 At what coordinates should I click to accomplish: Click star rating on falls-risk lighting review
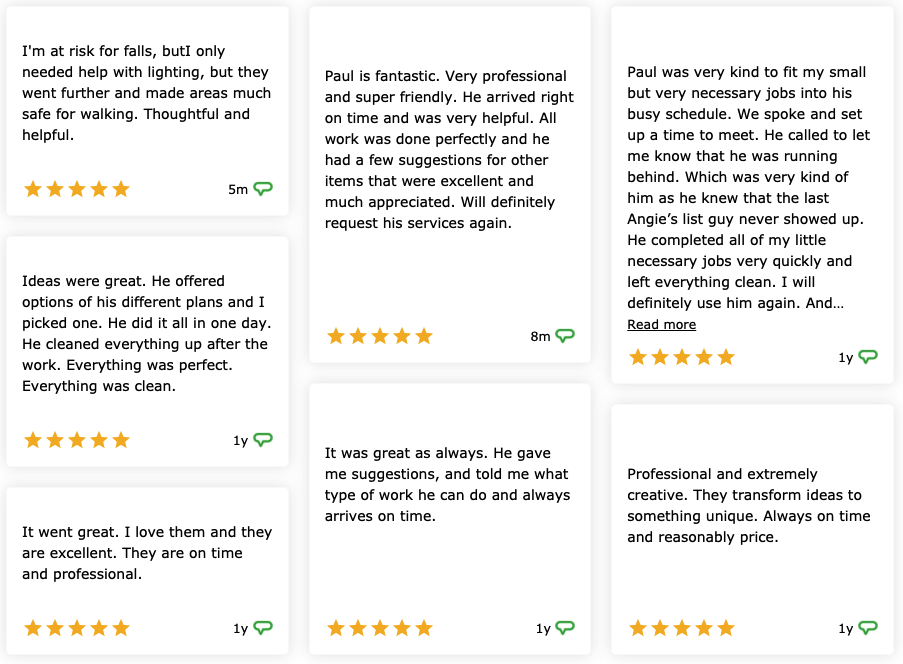click(77, 189)
